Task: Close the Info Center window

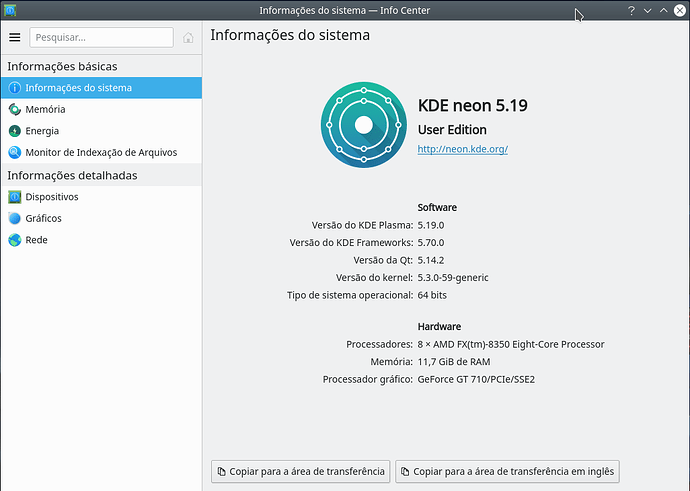Action: (679, 10)
